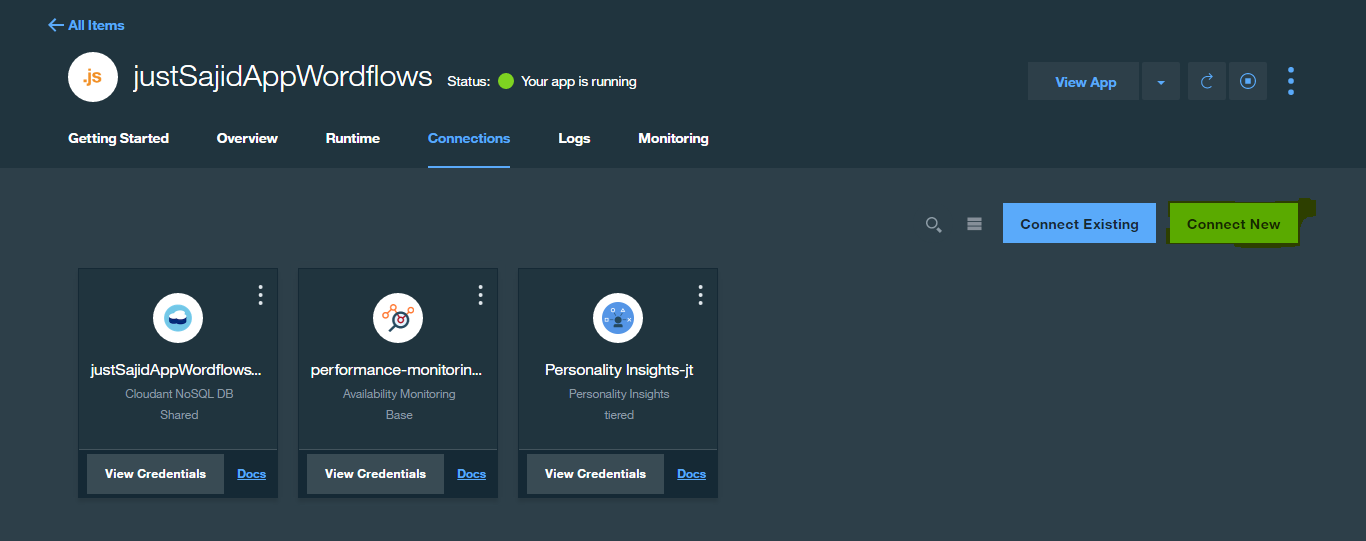Image resolution: width=1366 pixels, height=541 pixels.
Task: Click the Personality Insights-jt service name
Action: (619, 370)
